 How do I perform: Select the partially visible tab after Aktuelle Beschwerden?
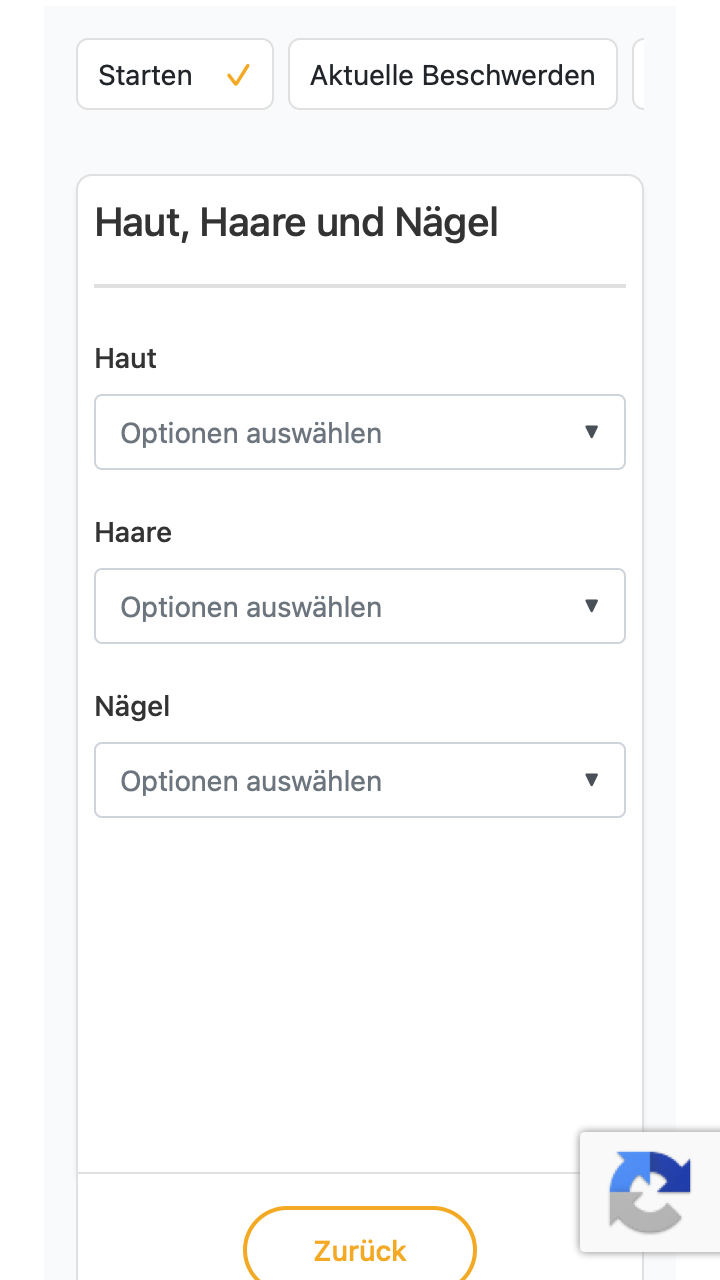(638, 74)
